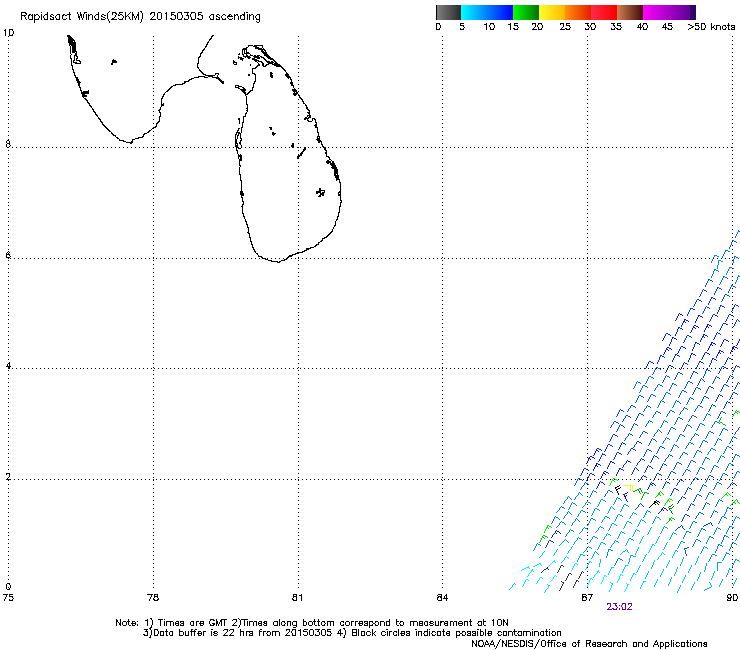This screenshot has width=740, height=650.
Task: Click the NOAA/NESDIS credit text
Action: [x=589, y=644]
